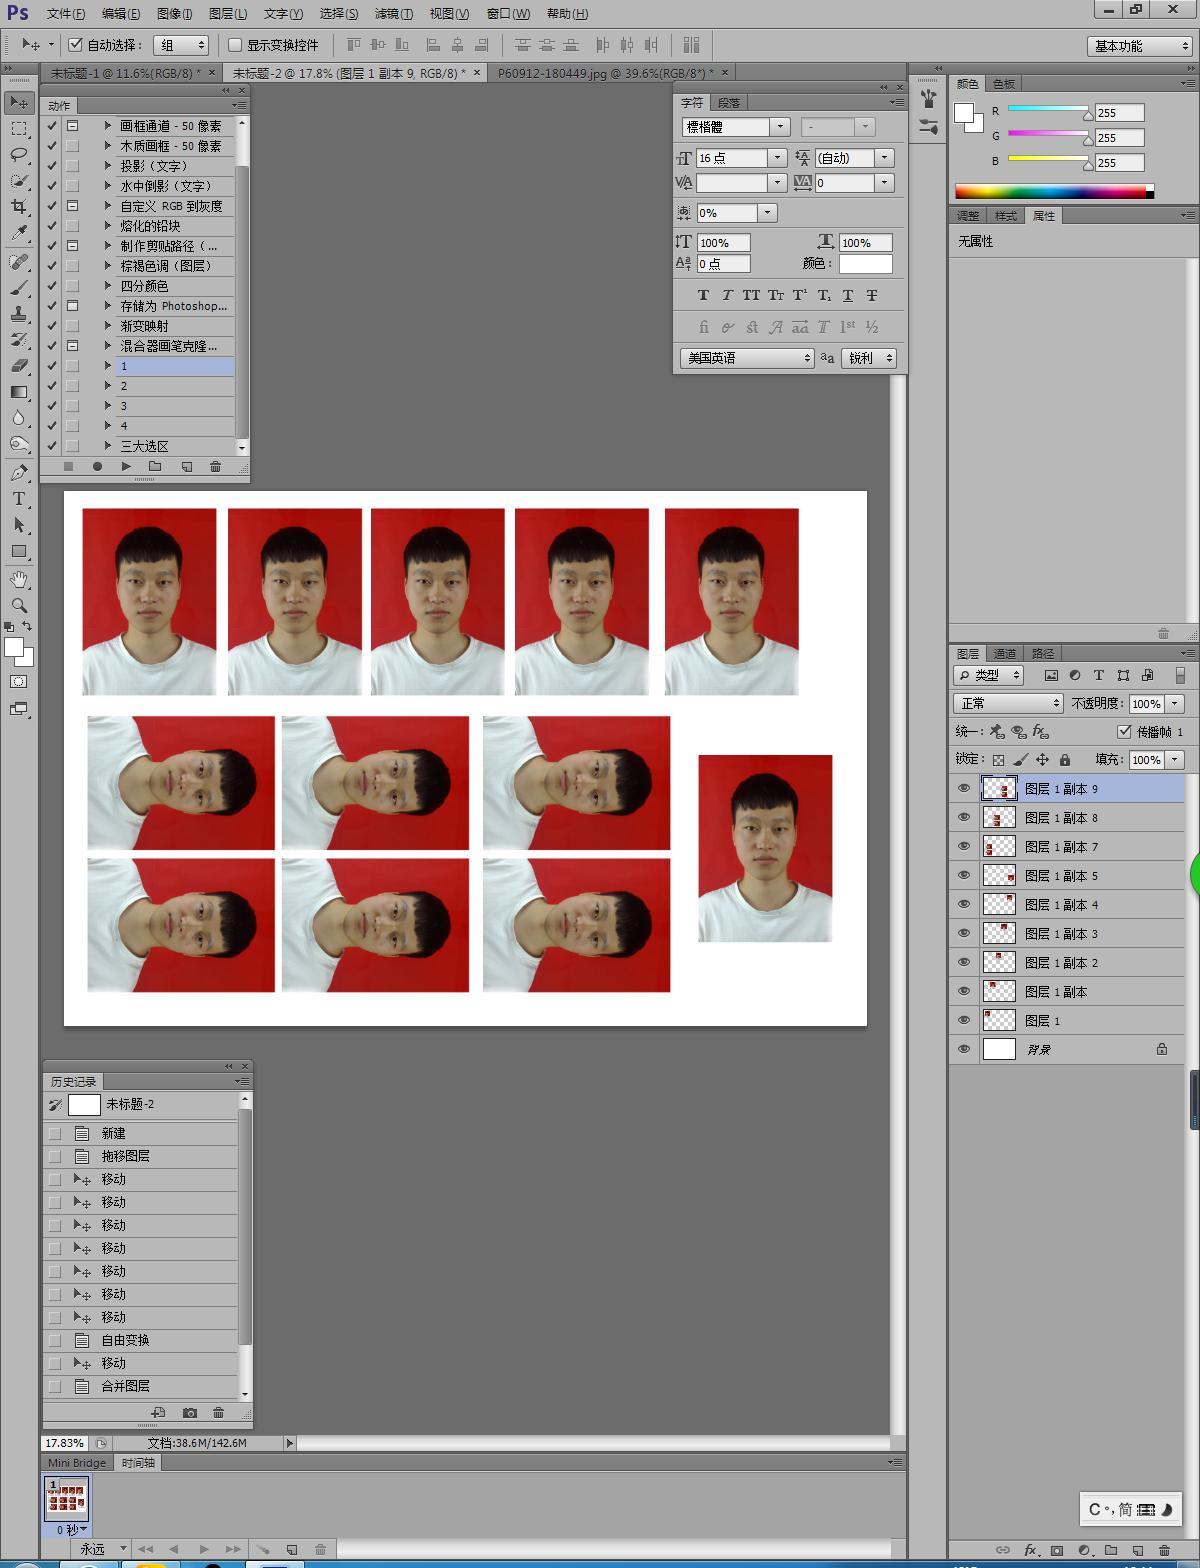The image size is (1200, 1568).
Task: Delete the selected layer with trash icon
Action: pyautogui.click(x=1164, y=1550)
